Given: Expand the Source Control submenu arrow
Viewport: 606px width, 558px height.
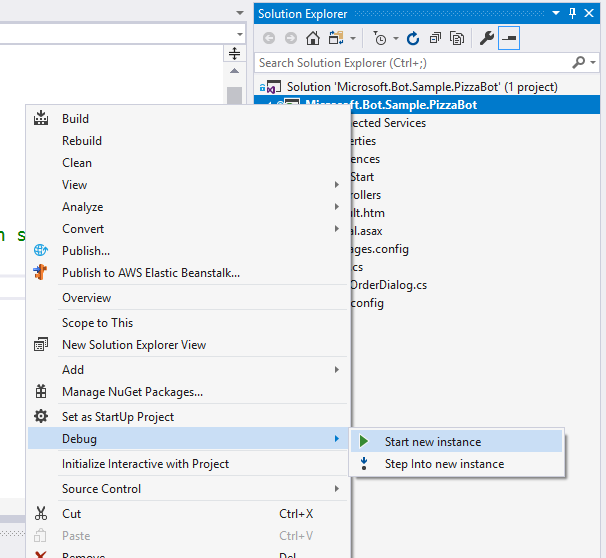Looking at the screenshot, I should [337, 489].
